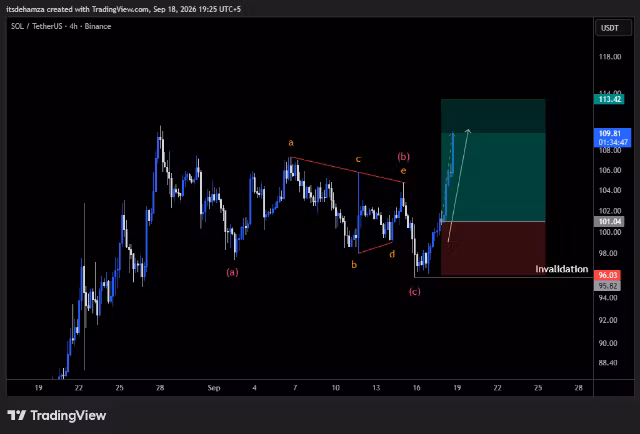Click the 104.00 price axis label
Viewport: 640px width, 434px height.
pos(610,190)
